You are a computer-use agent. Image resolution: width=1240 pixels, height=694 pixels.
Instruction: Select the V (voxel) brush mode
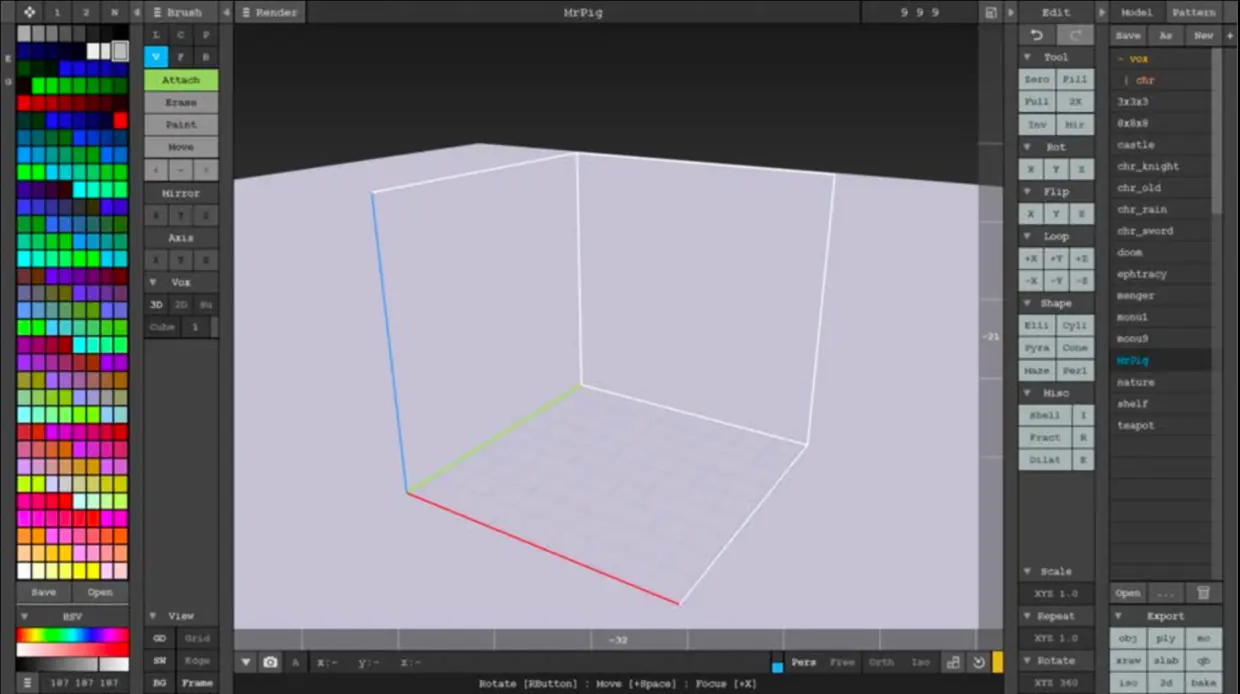tap(156, 57)
